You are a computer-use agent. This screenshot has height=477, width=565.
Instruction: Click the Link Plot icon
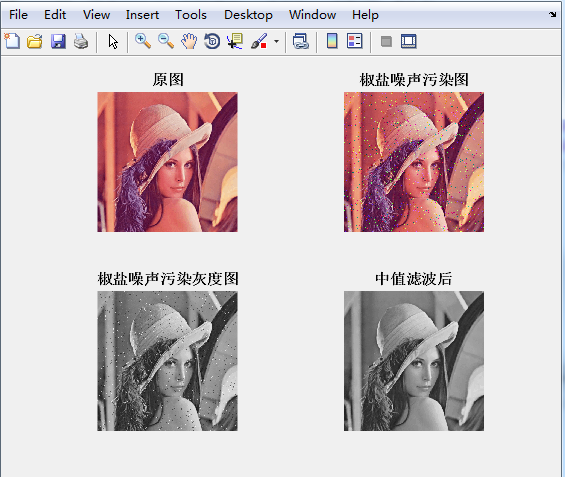point(301,41)
